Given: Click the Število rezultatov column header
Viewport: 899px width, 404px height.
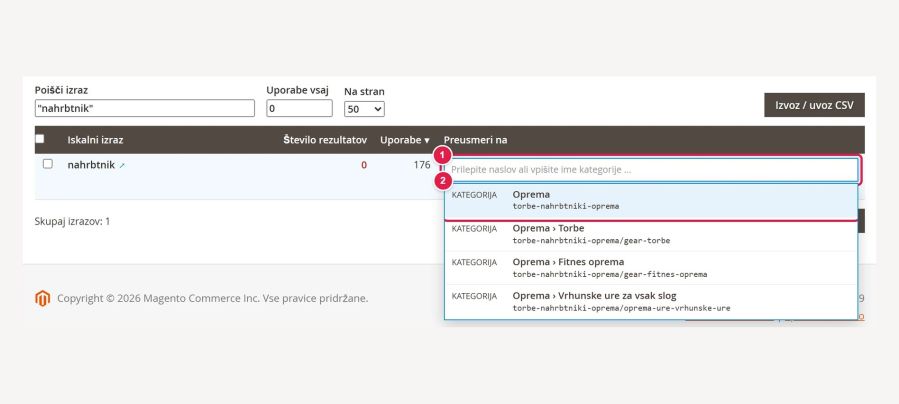Looking at the screenshot, I should 325,140.
